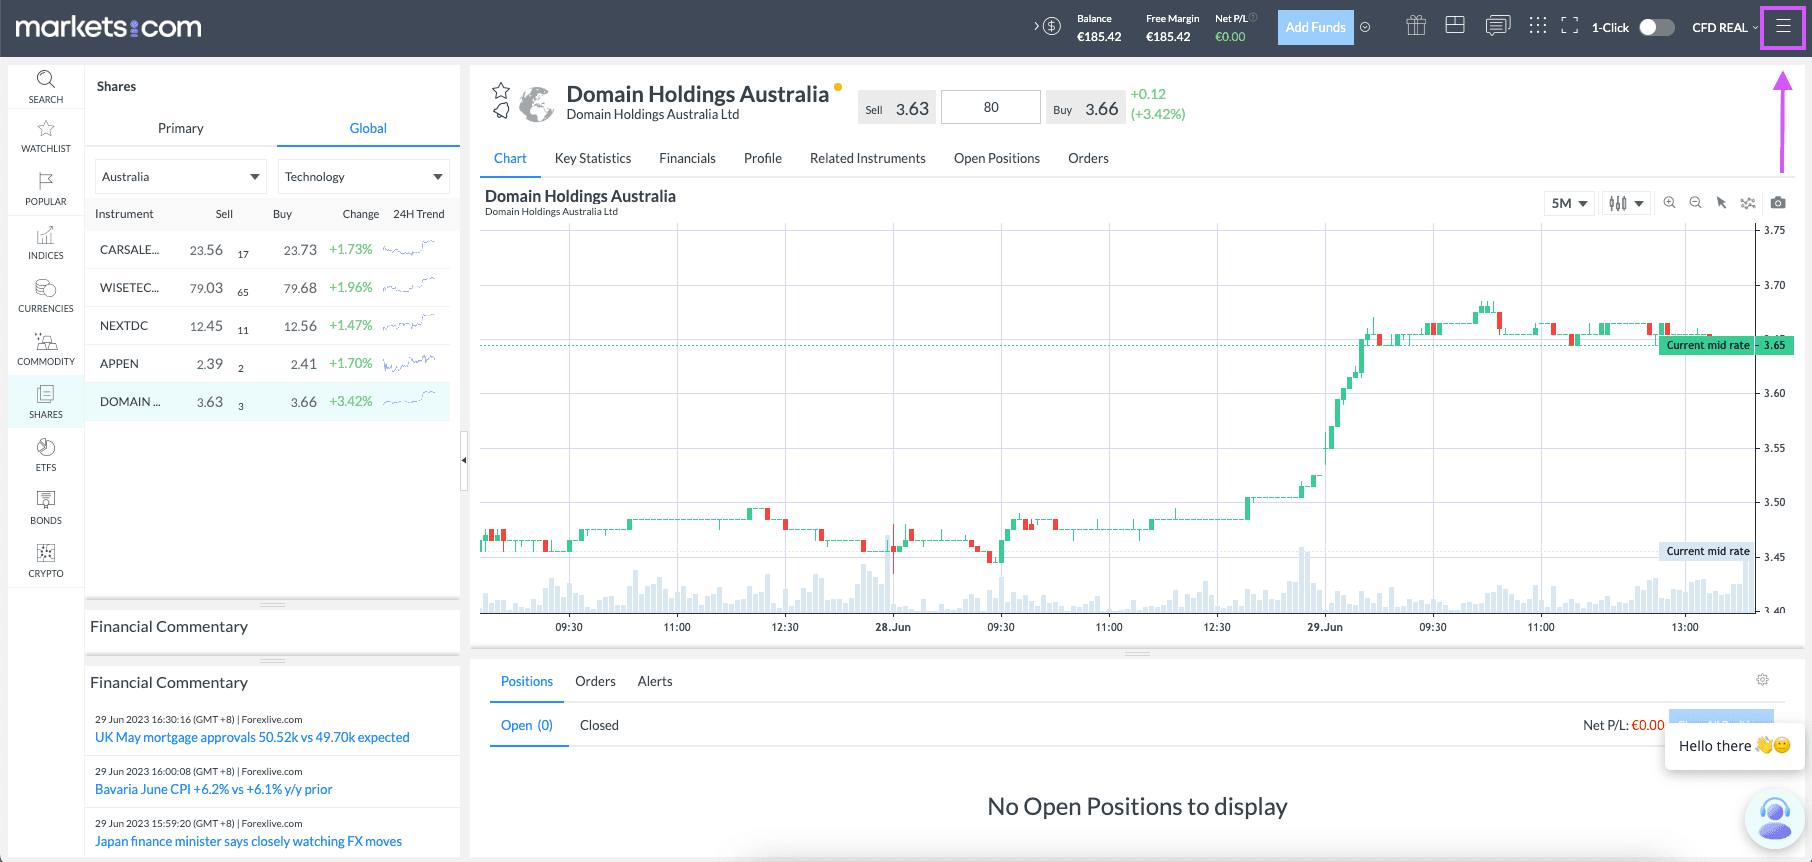
Task: Set a price alert with bell icon
Action: (501, 111)
